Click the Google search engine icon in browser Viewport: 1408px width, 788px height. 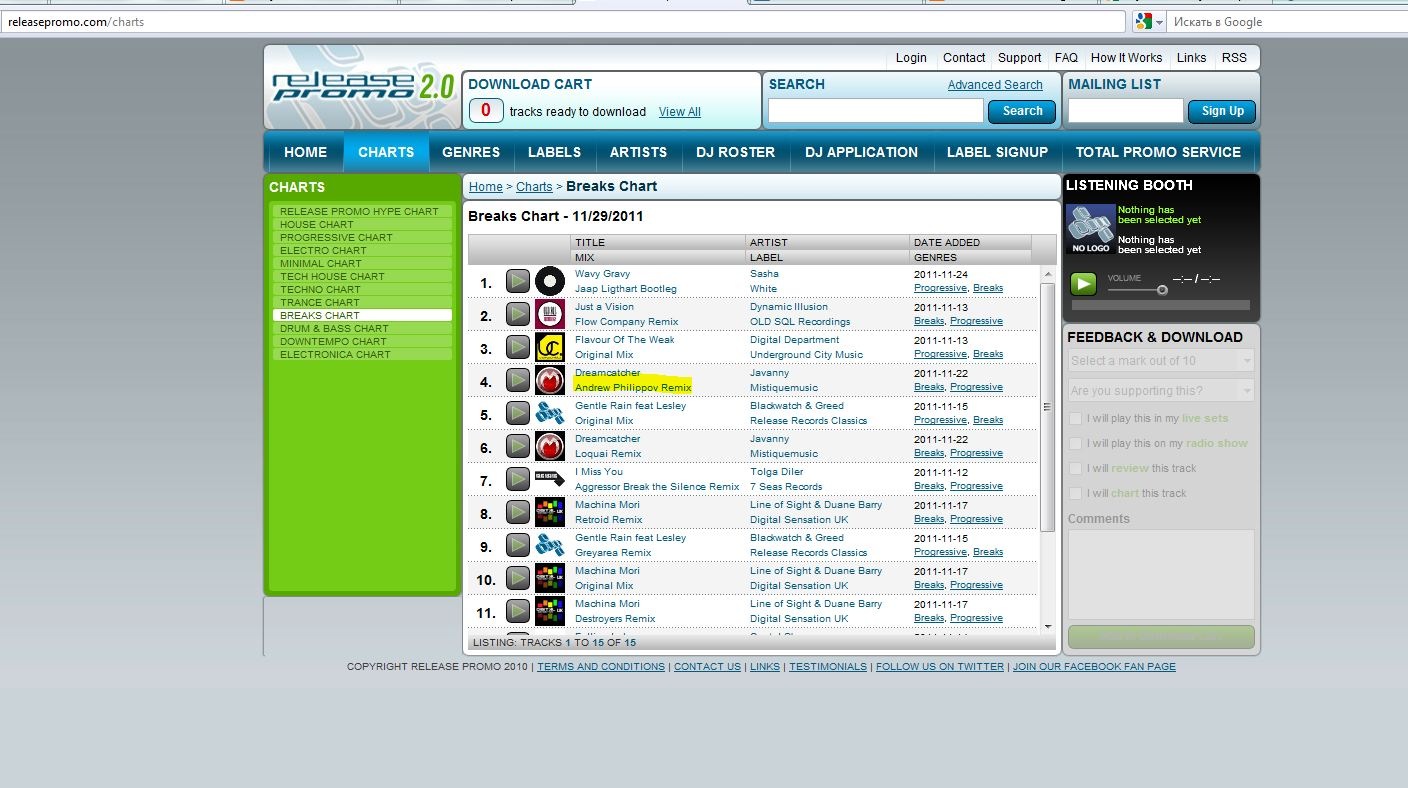1144,21
